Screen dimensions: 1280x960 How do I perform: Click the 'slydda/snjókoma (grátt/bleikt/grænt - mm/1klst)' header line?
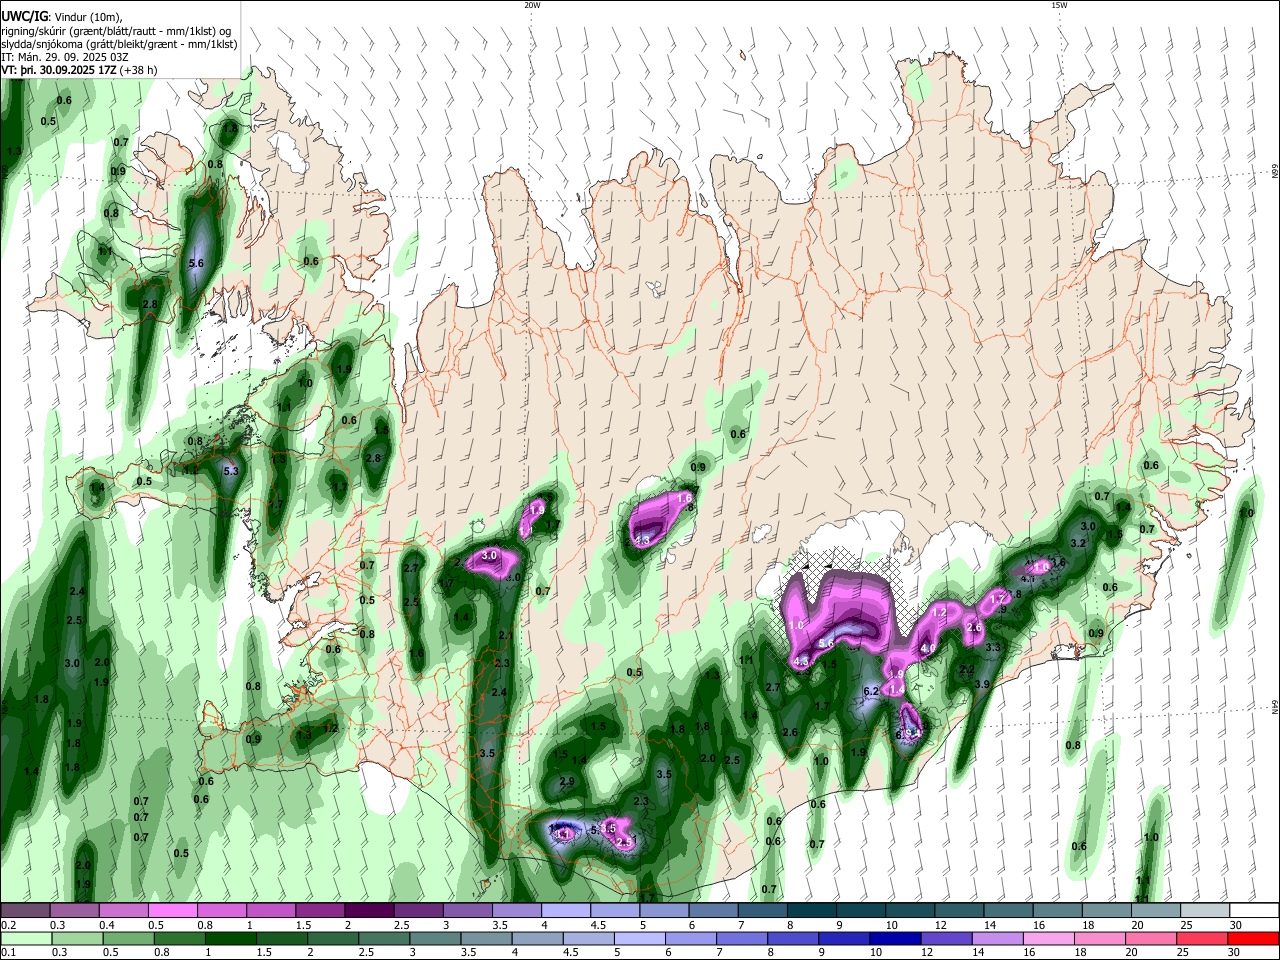coord(119,44)
